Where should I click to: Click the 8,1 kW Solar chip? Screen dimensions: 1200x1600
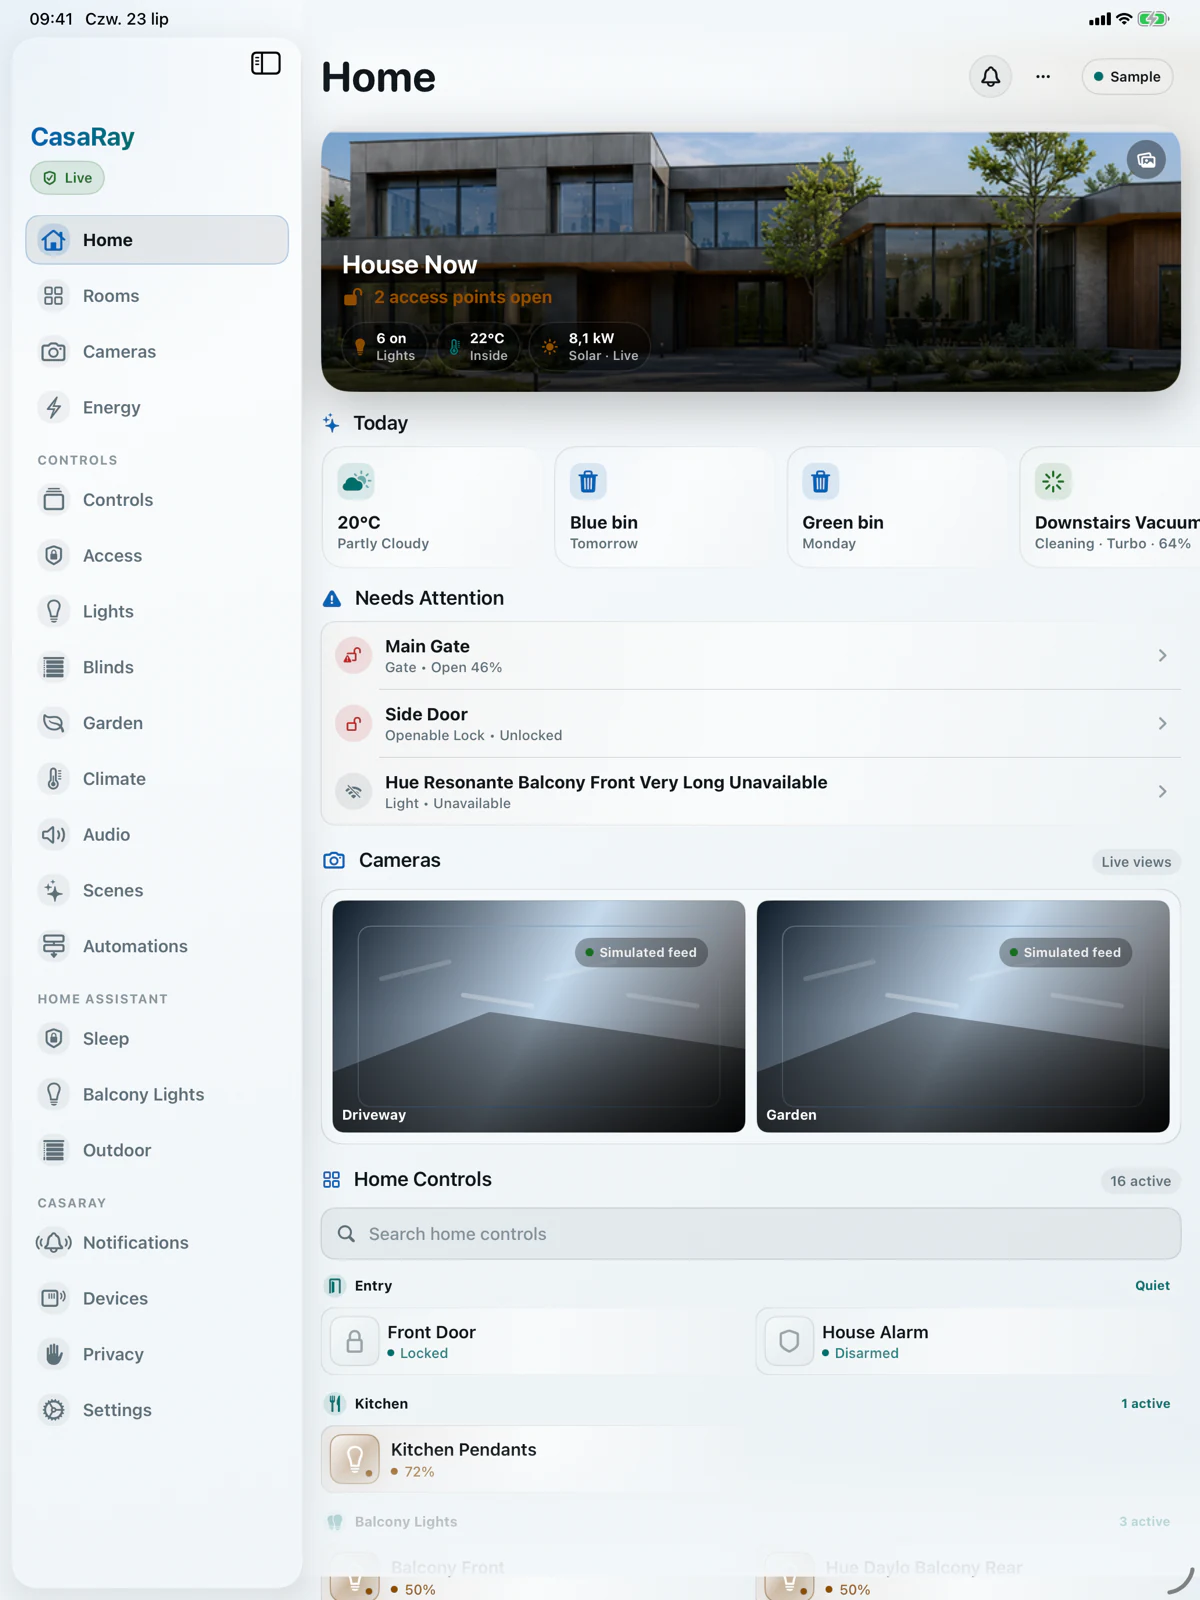coord(590,347)
